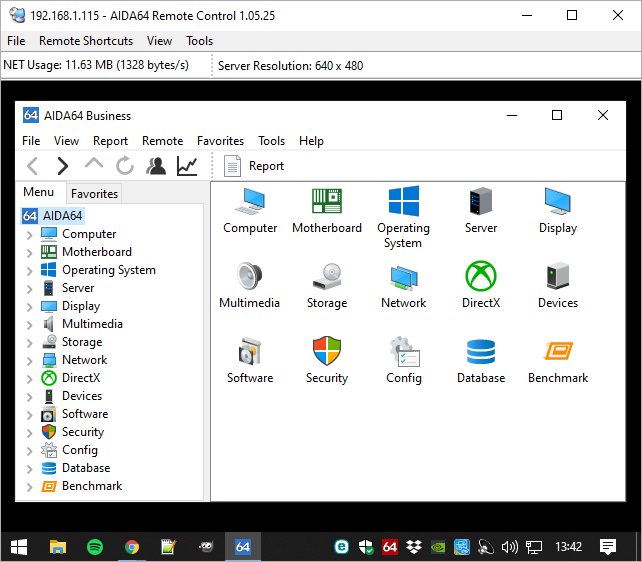Screen dimensions: 642x562
Task: Open the Multimedia speaker icon in main pane
Action: coord(249,276)
